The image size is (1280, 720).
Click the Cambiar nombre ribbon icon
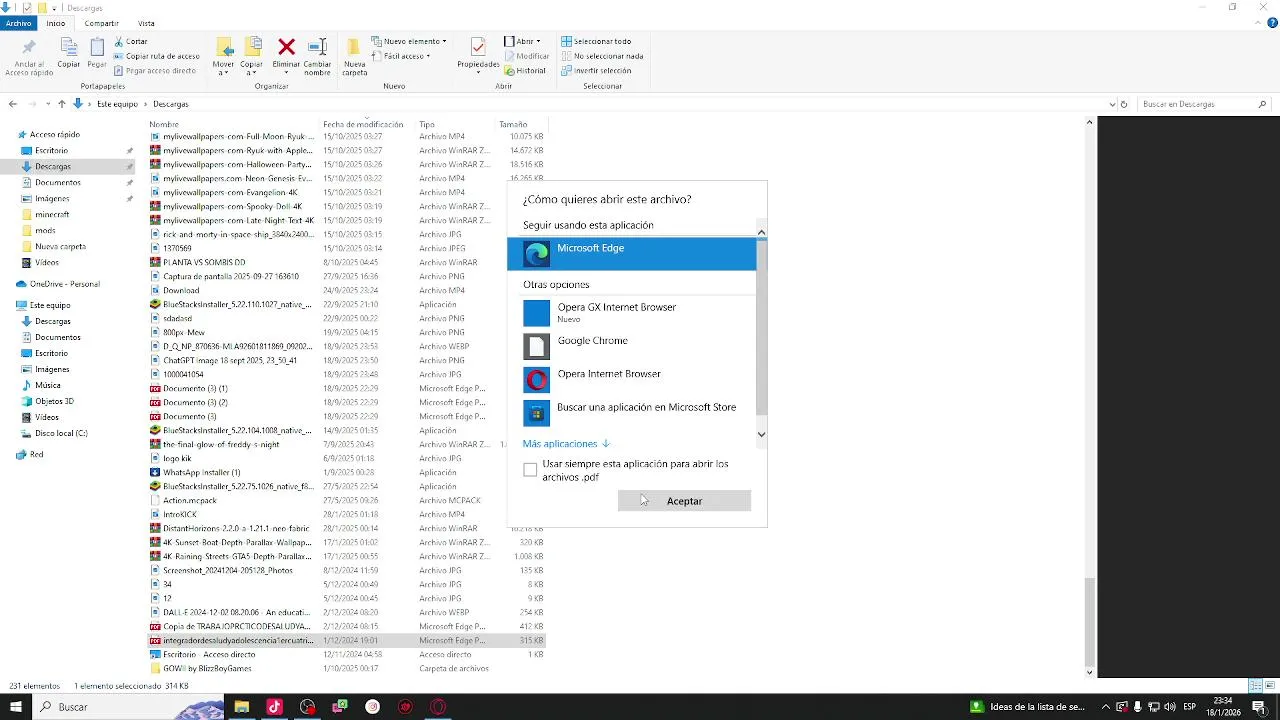tap(317, 47)
